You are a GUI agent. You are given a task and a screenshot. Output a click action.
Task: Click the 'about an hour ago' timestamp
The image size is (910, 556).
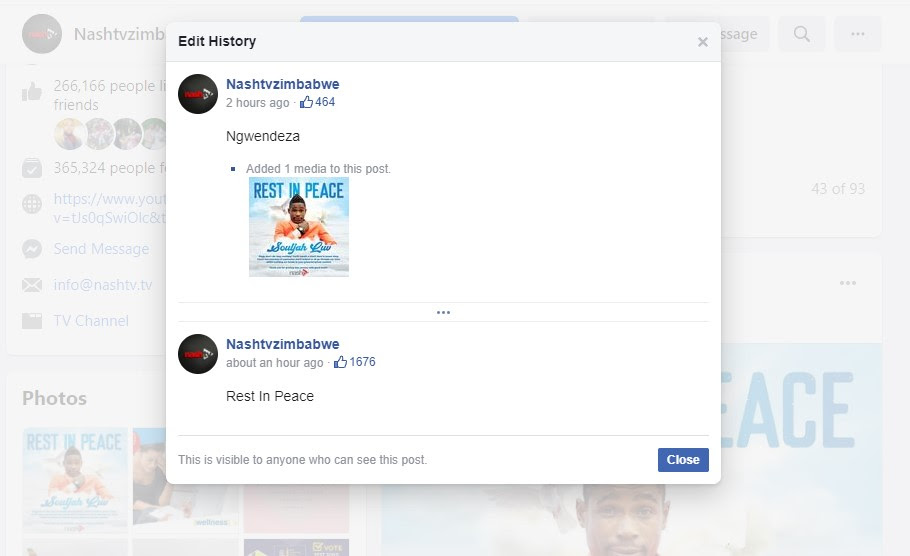coord(274,363)
